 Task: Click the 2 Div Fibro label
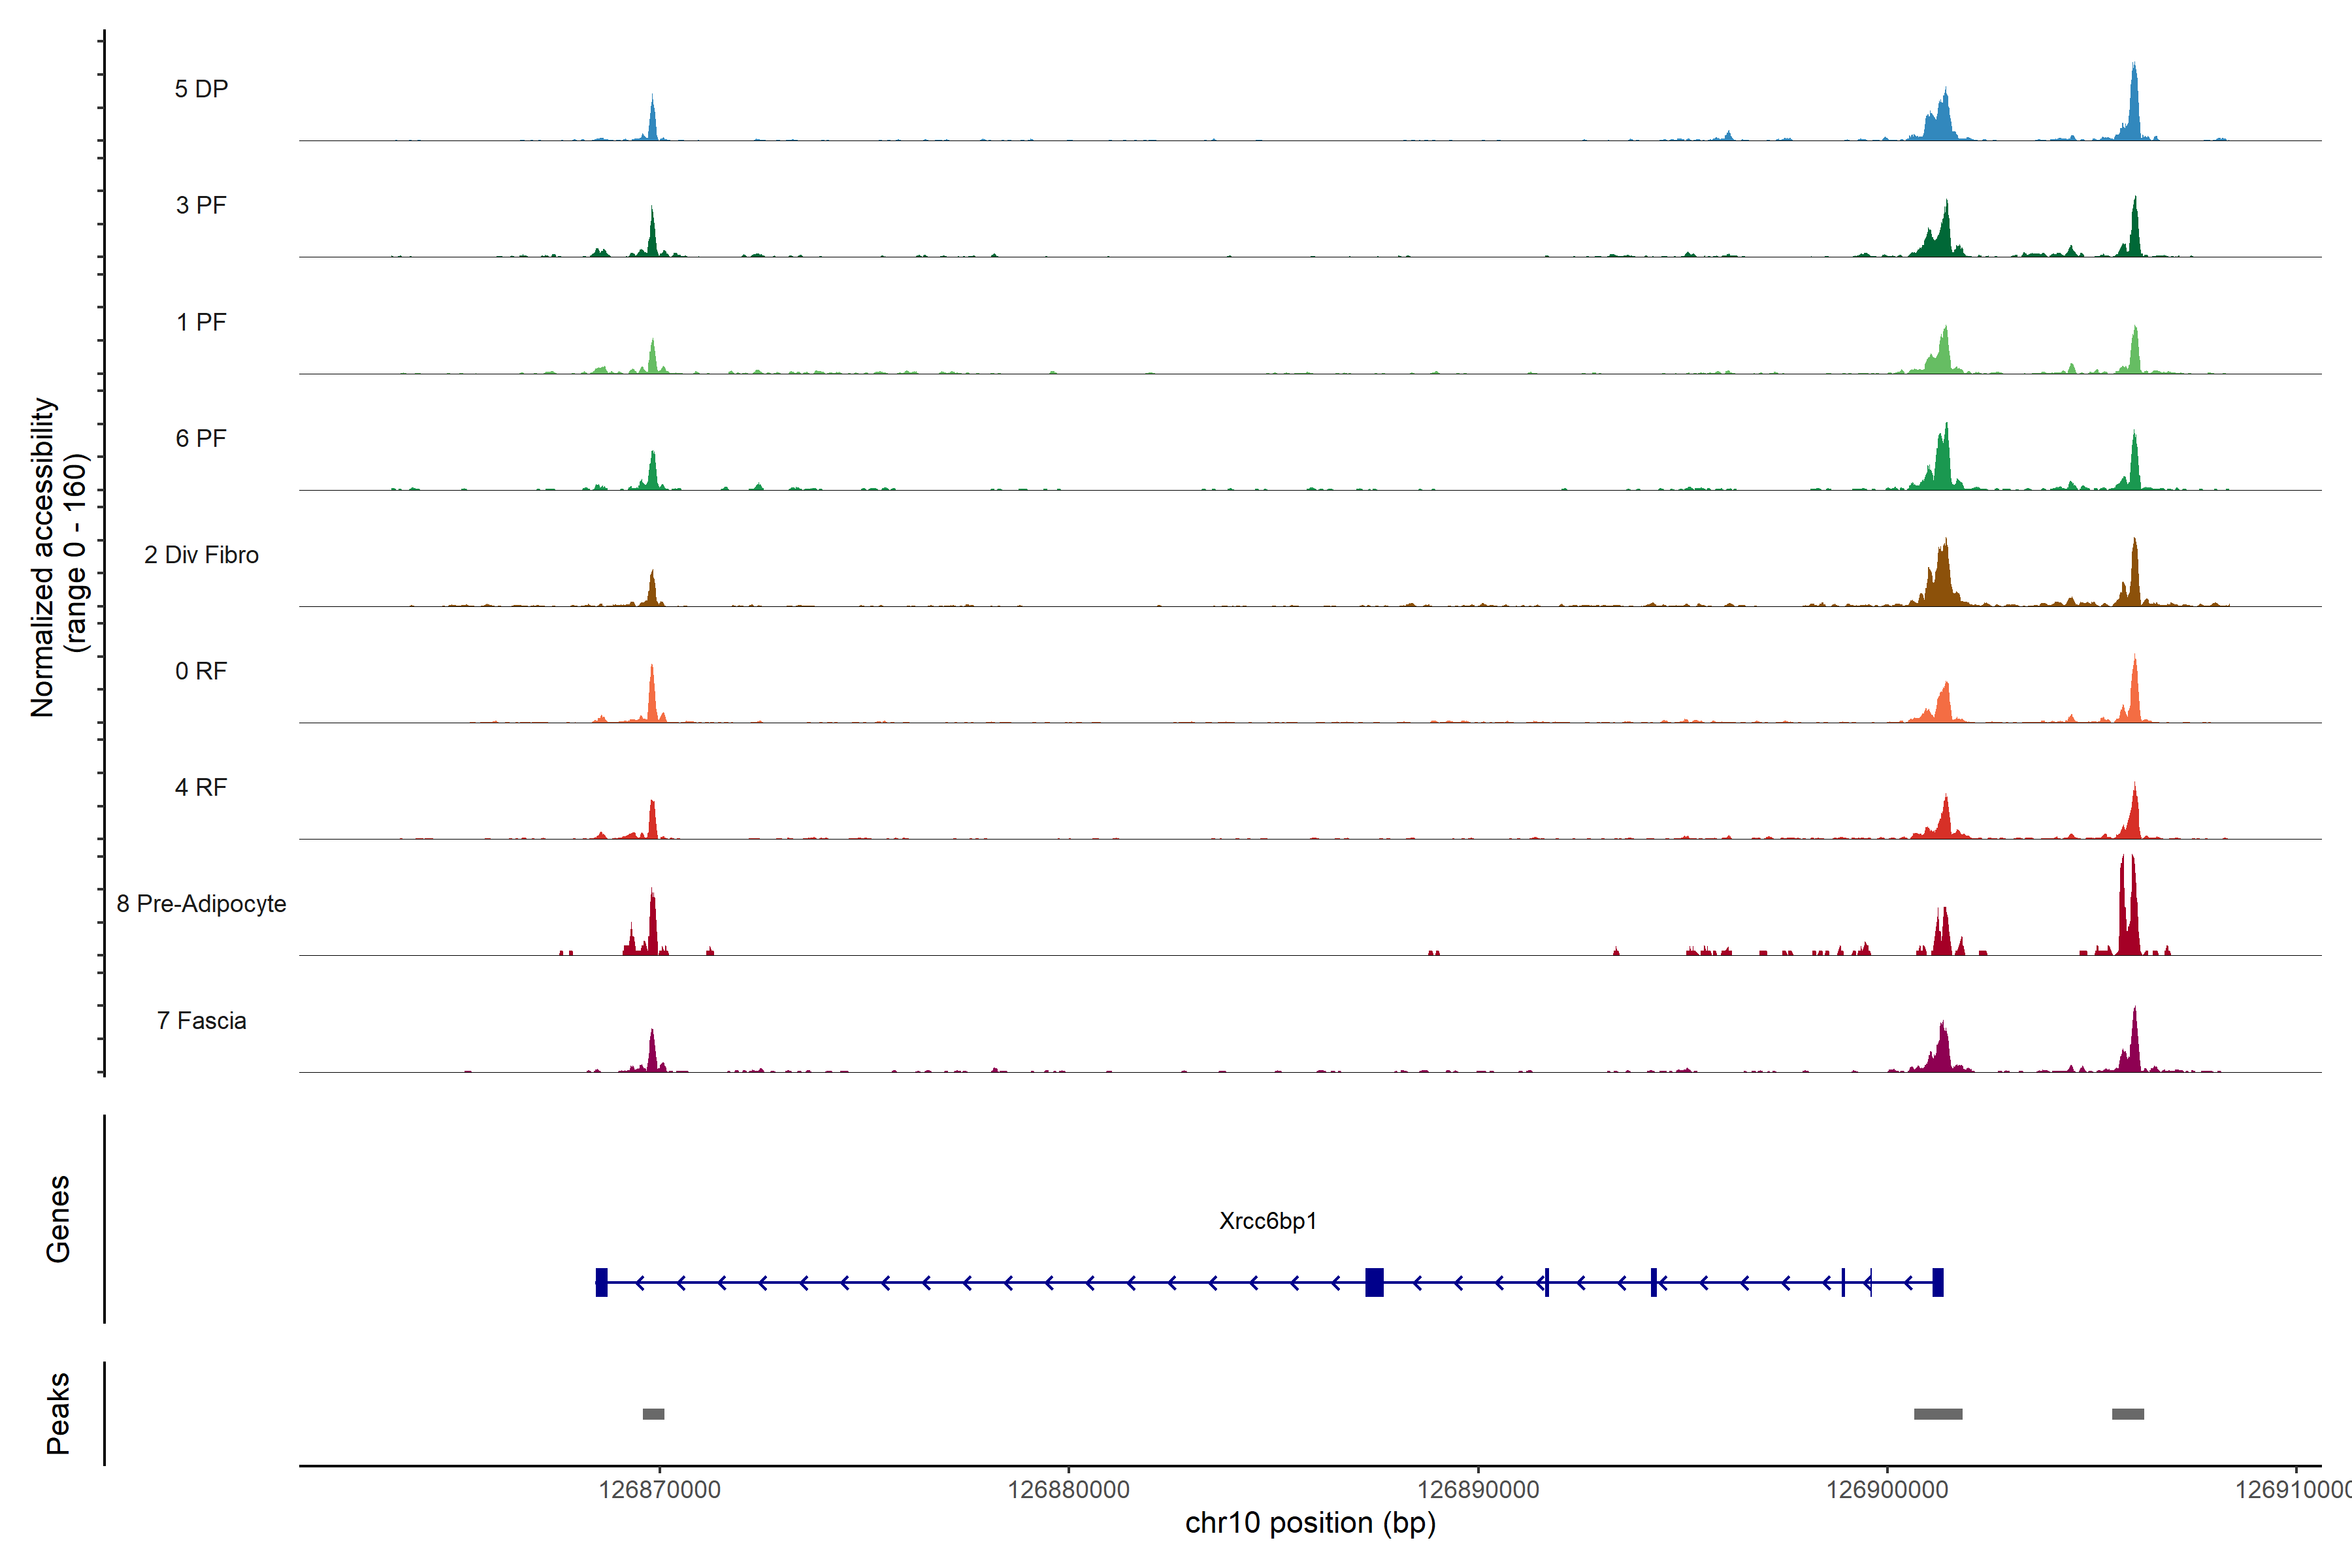coord(201,555)
